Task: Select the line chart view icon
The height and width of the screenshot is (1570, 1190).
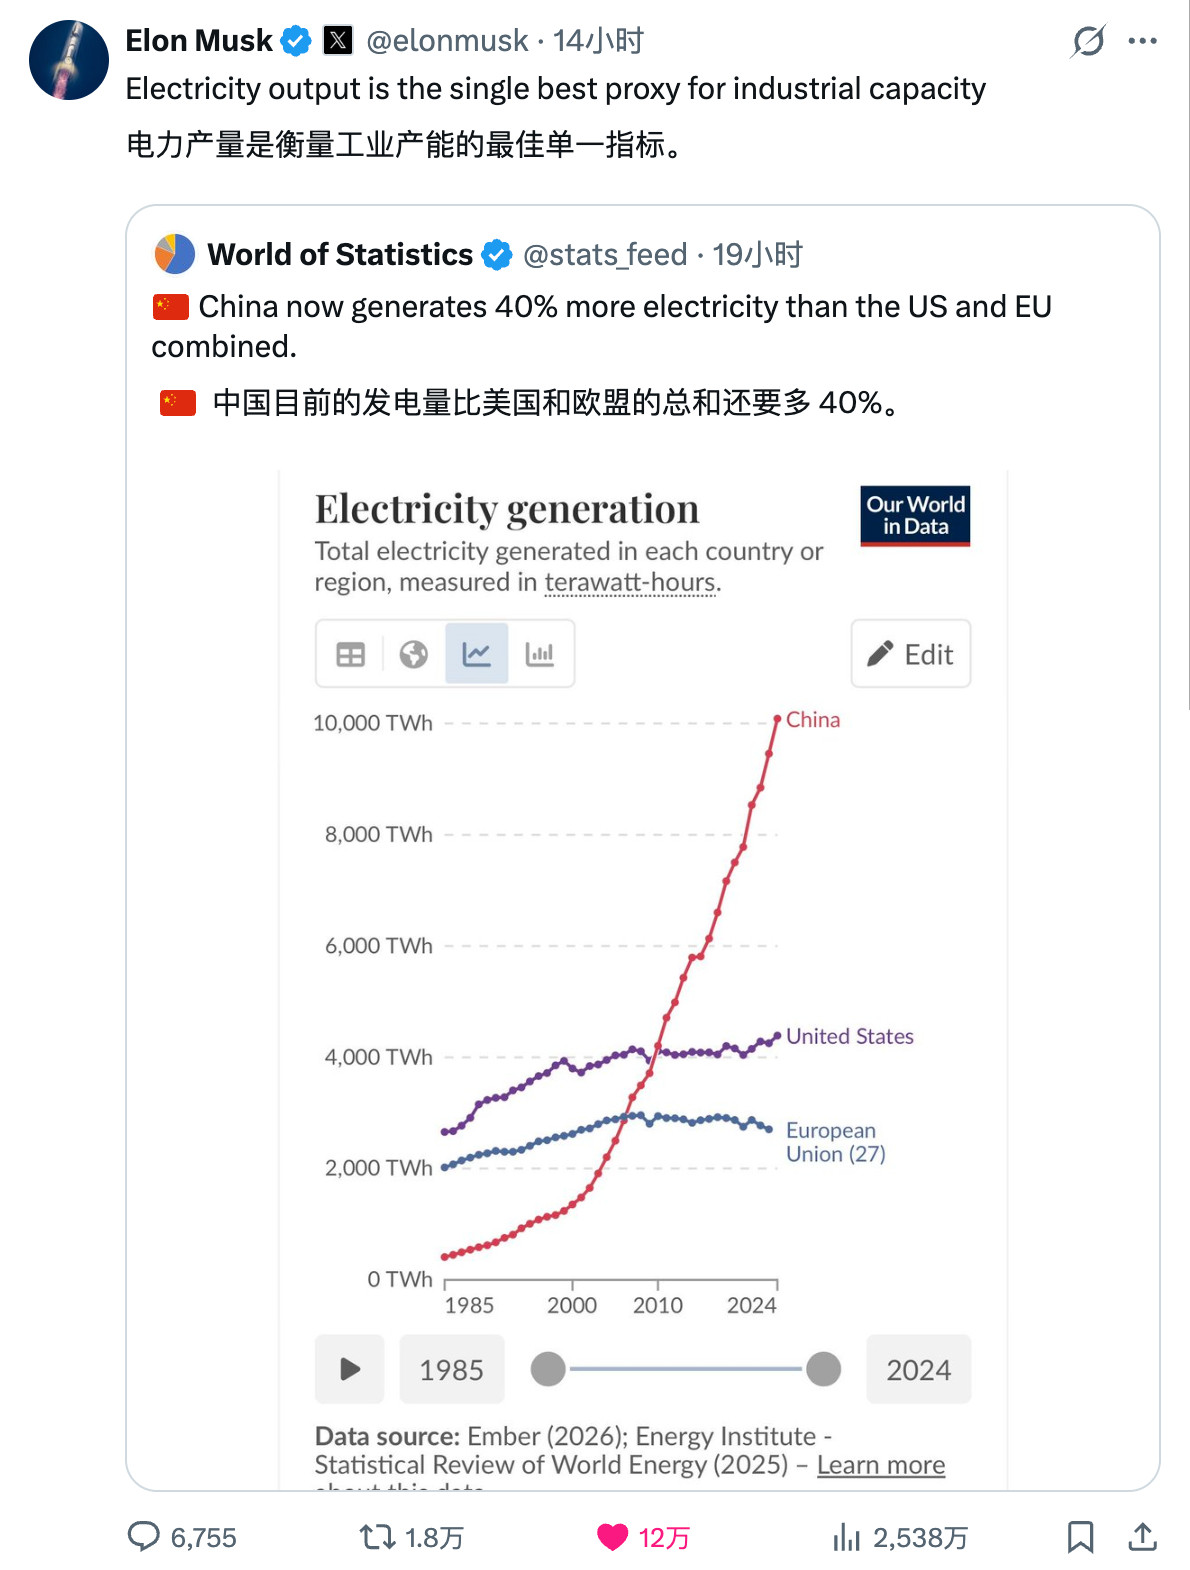Action: point(476,654)
